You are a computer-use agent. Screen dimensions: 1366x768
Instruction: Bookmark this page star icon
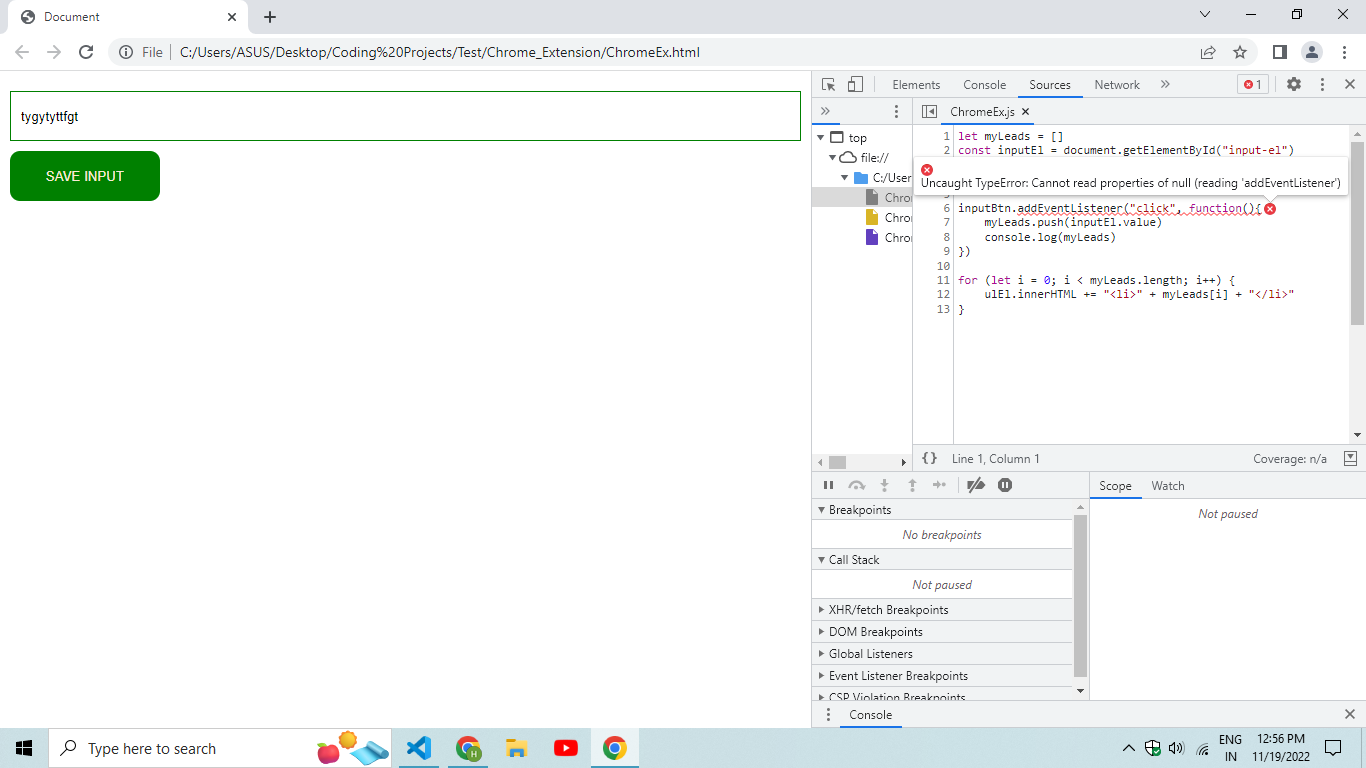click(x=1240, y=52)
